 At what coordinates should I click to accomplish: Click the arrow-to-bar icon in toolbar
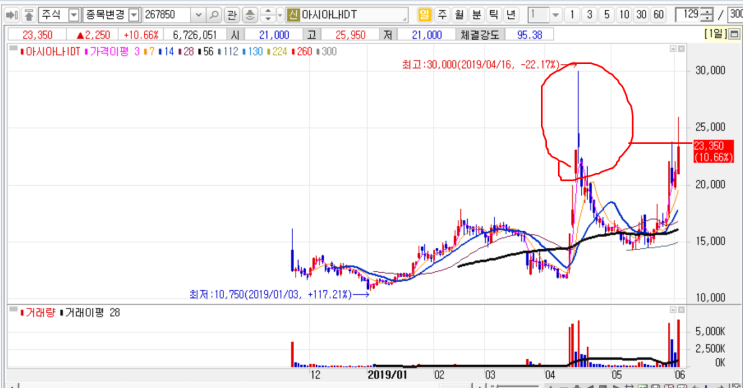coord(11,15)
